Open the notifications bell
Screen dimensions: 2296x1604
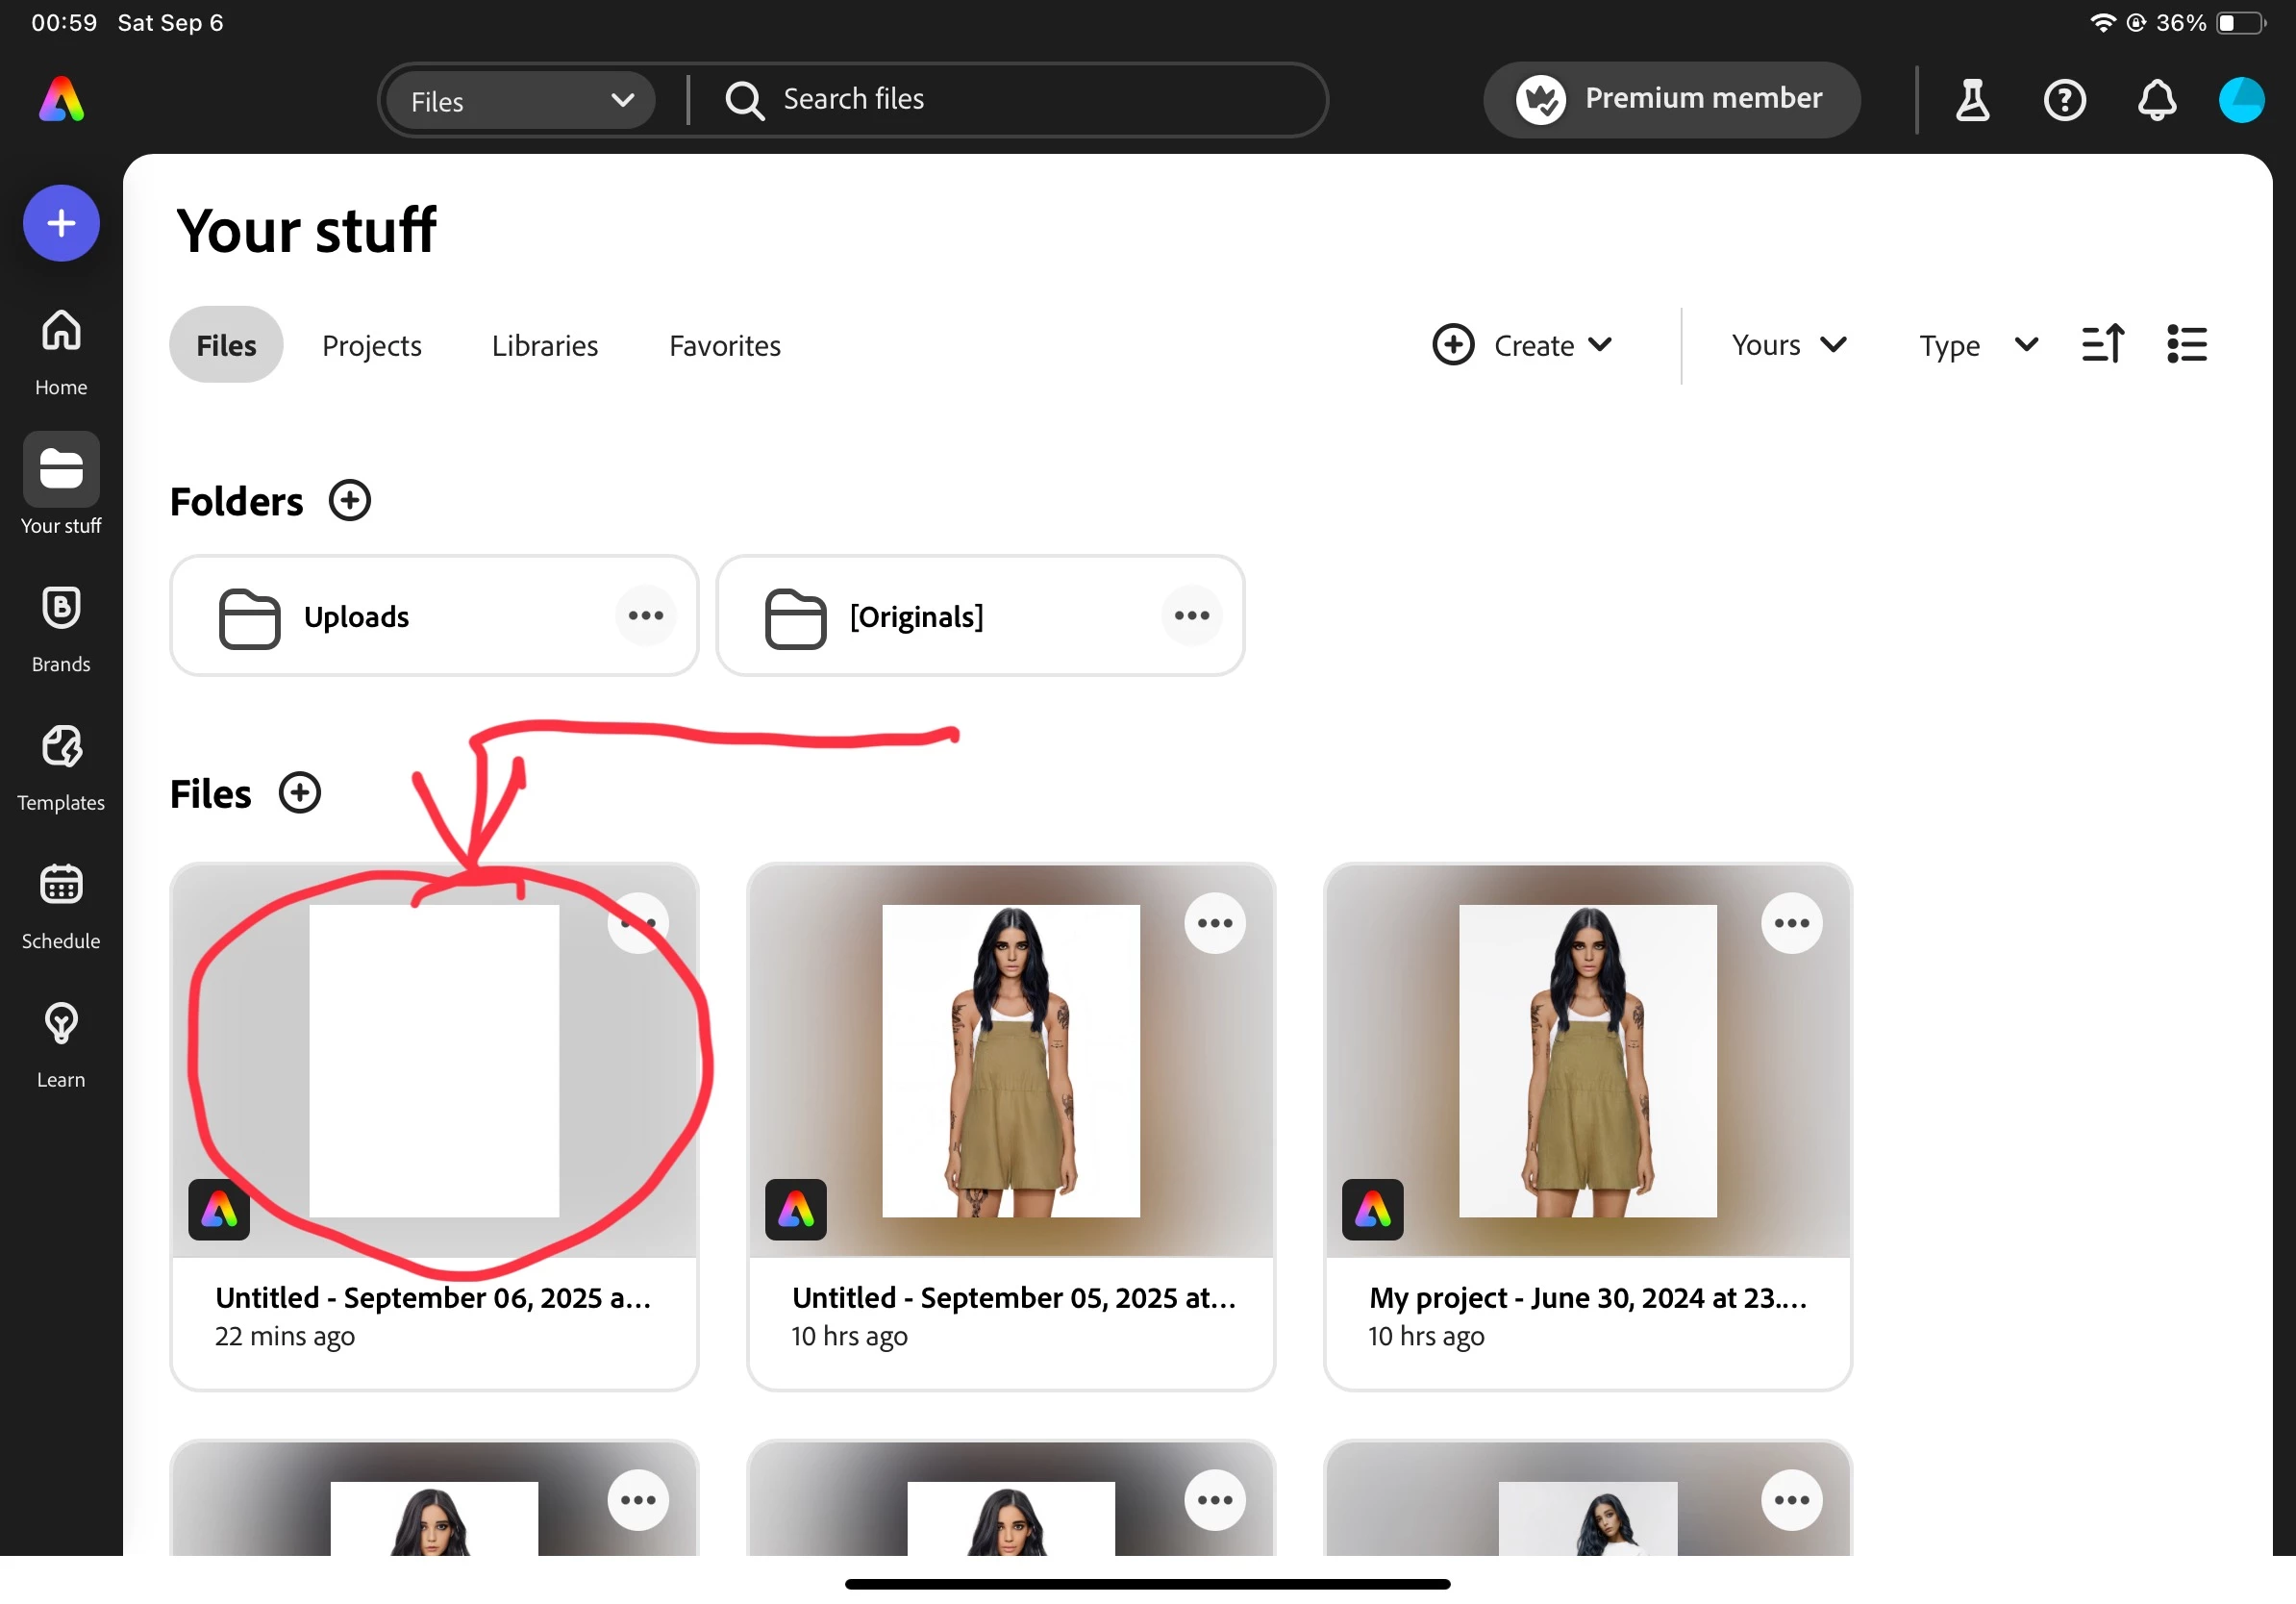click(x=2156, y=100)
